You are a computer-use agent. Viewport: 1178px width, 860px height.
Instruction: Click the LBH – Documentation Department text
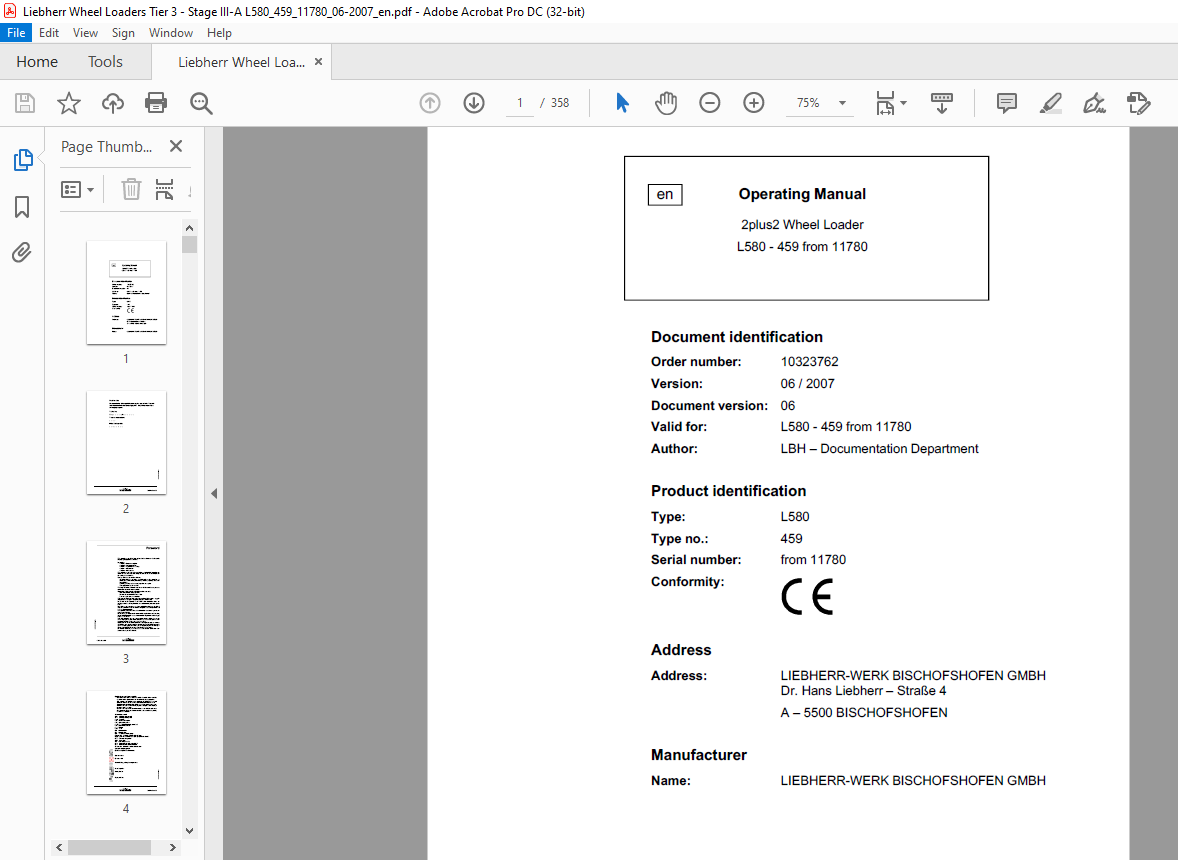(x=879, y=448)
